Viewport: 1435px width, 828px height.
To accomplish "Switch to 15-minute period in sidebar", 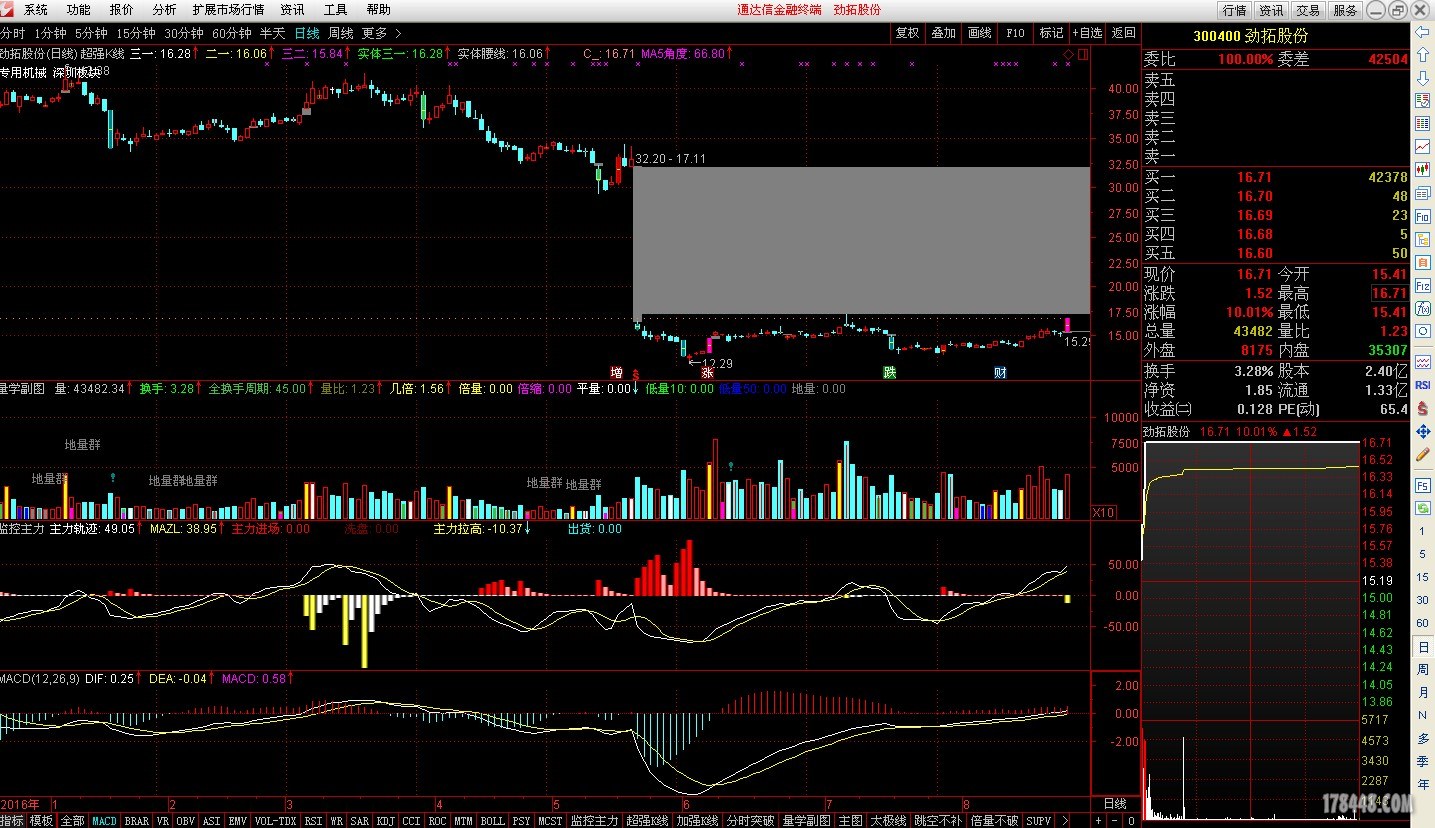I will pyautogui.click(x=1422, y=577).
